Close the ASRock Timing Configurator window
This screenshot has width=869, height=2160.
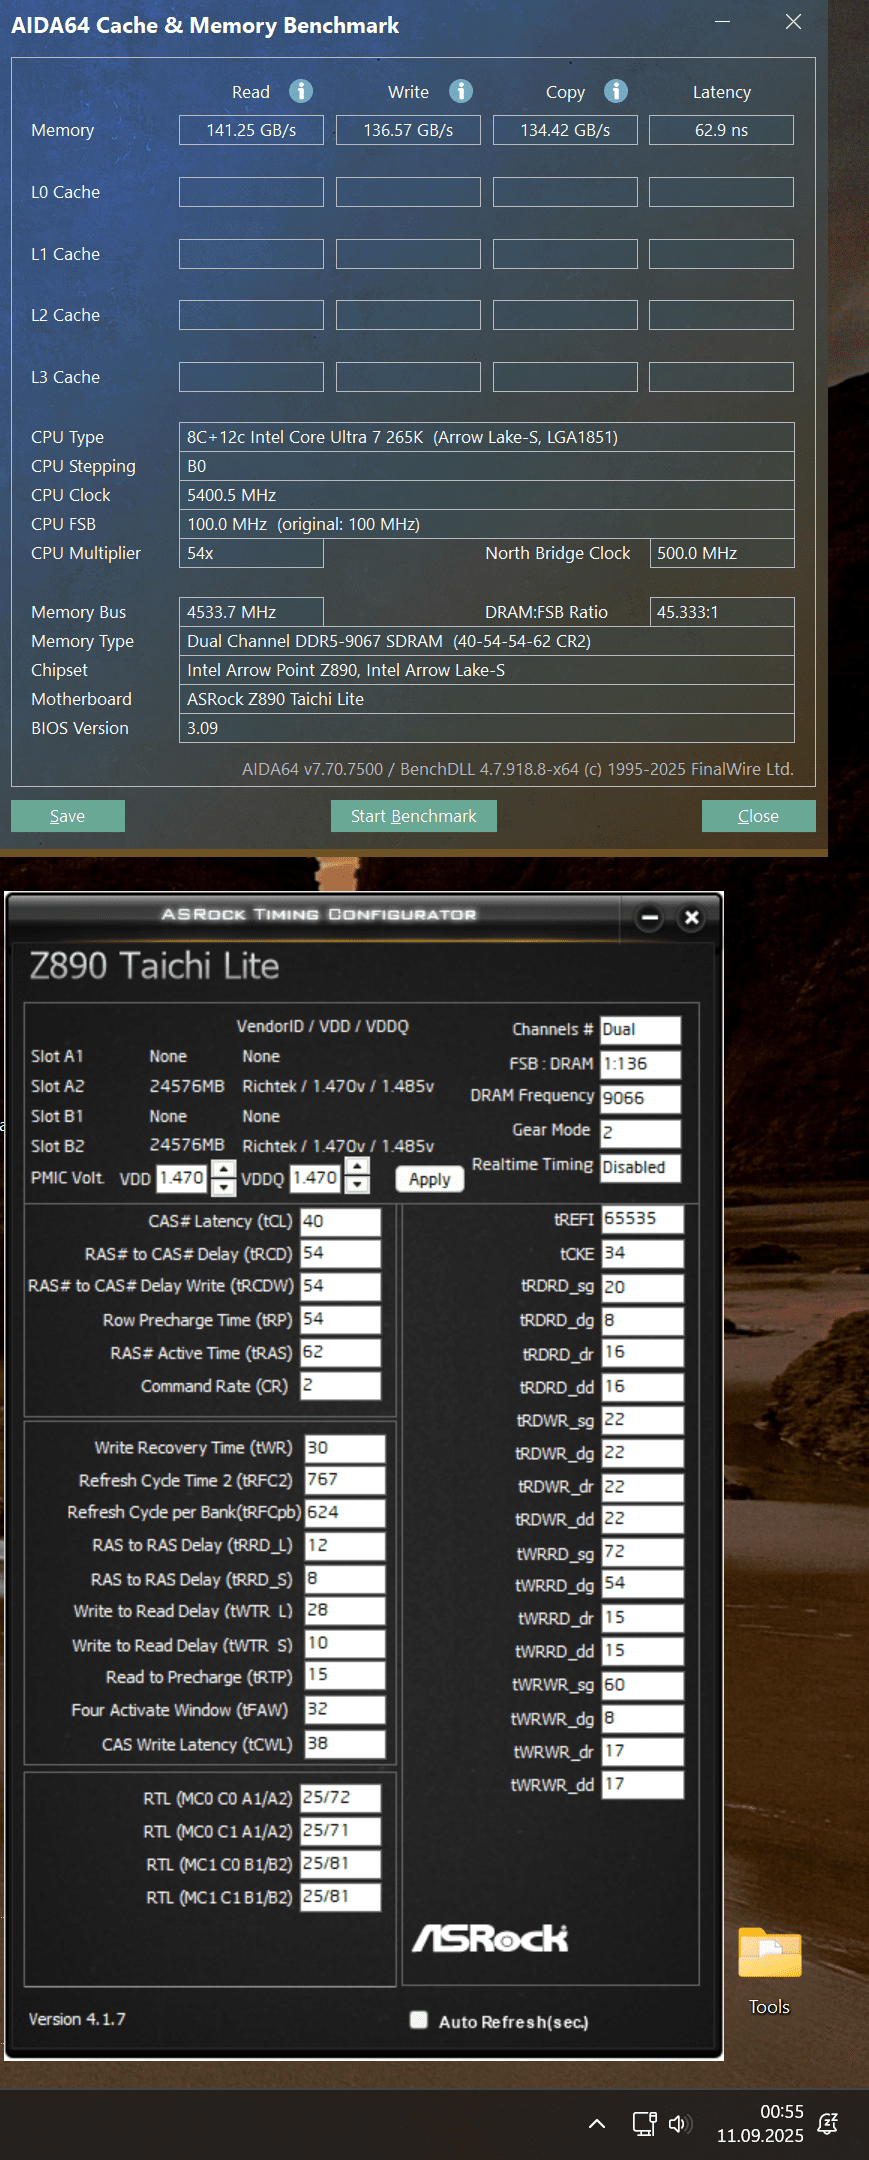(x=691, y=917)
